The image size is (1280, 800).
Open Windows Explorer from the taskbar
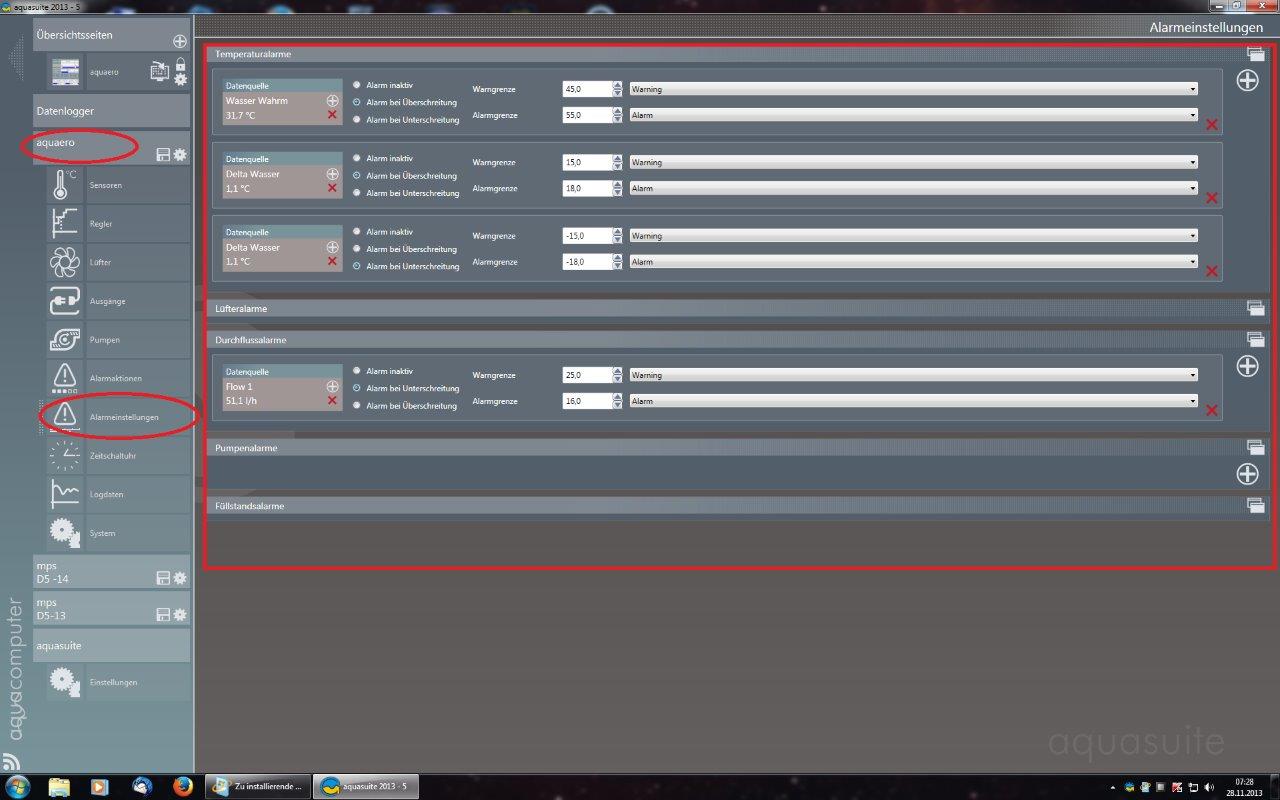point(60,786)
